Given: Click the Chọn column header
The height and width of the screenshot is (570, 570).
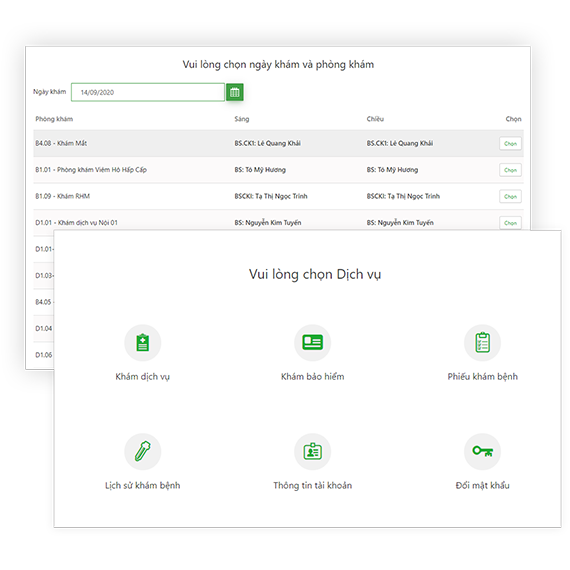Looking at the screenshot, I should click(513, 119).
